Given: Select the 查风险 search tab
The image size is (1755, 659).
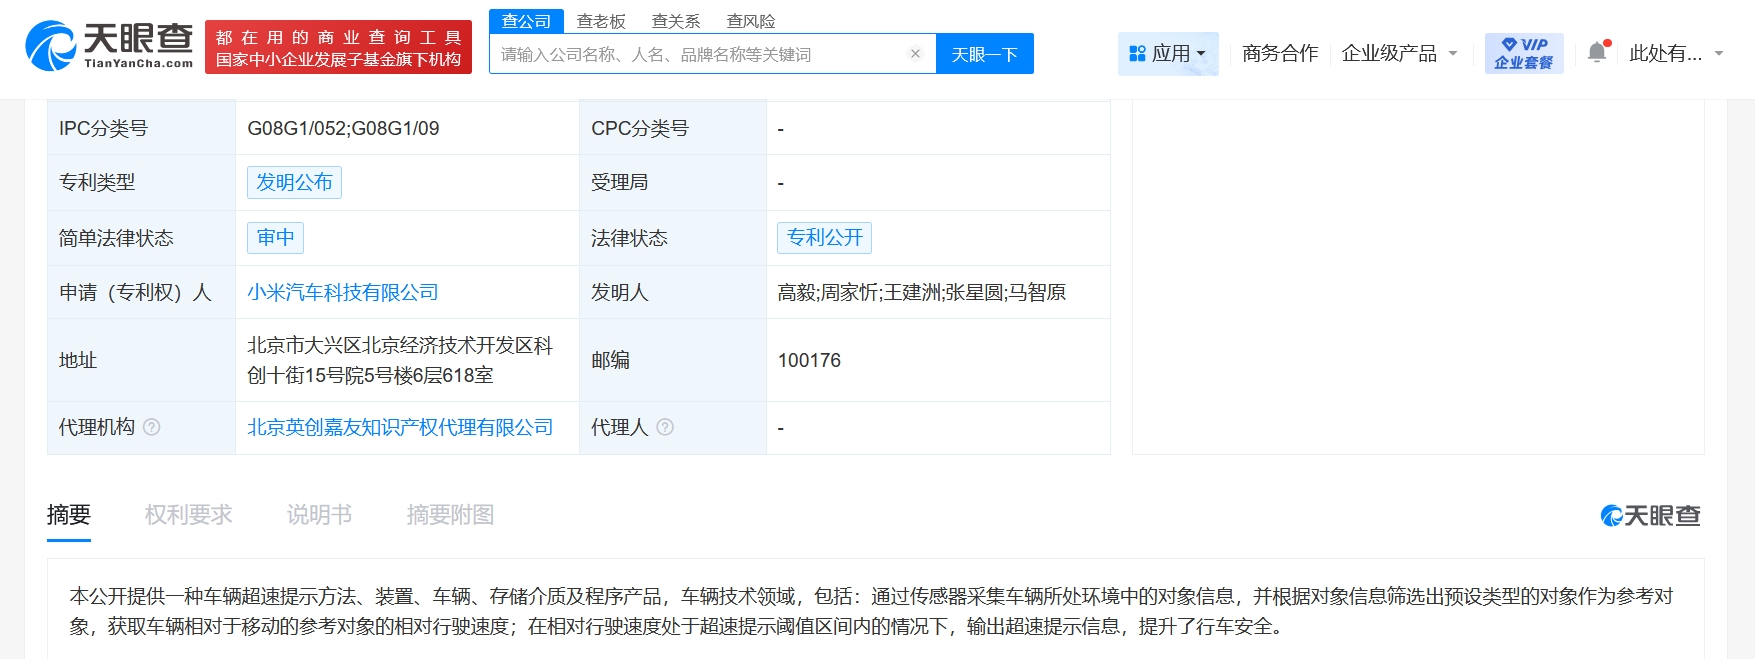Looking at the screenshot, I should [x=750, y=21].
